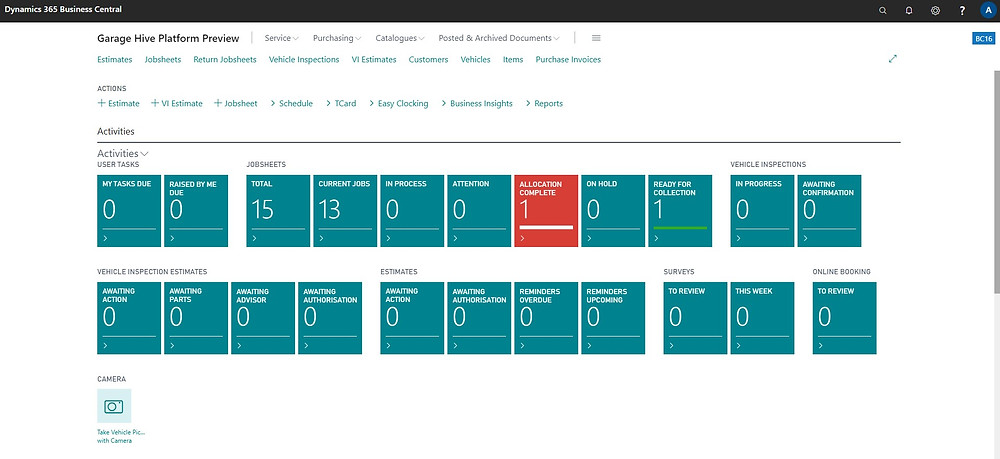
Task: Open Return Jobsheets link
Action: coord(224,59)
